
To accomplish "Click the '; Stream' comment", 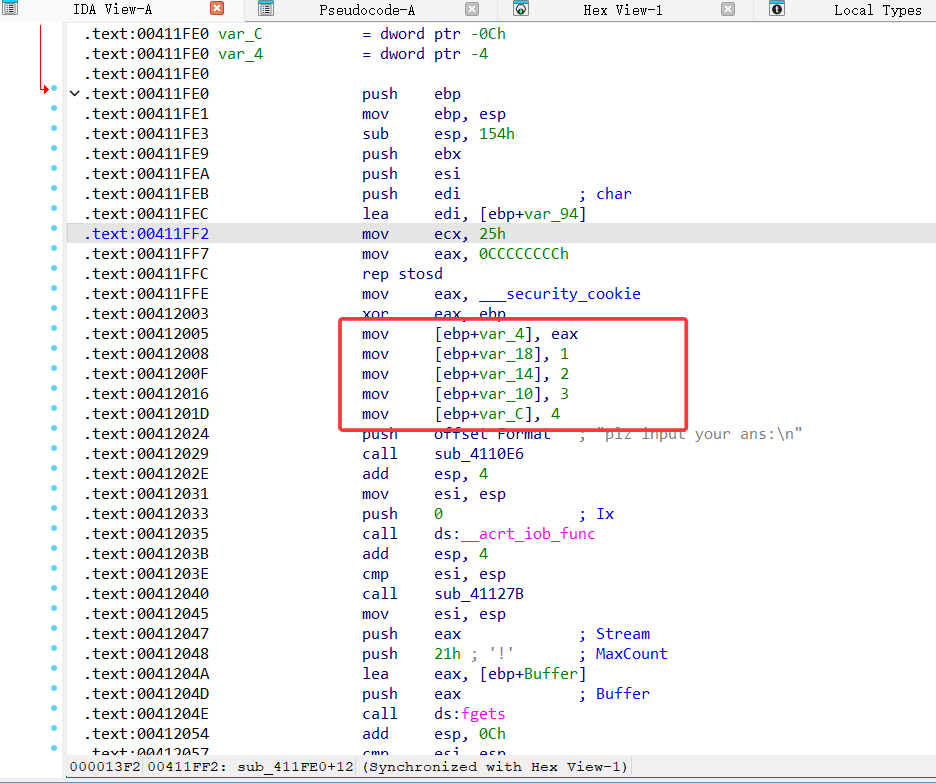I will 614,634.
